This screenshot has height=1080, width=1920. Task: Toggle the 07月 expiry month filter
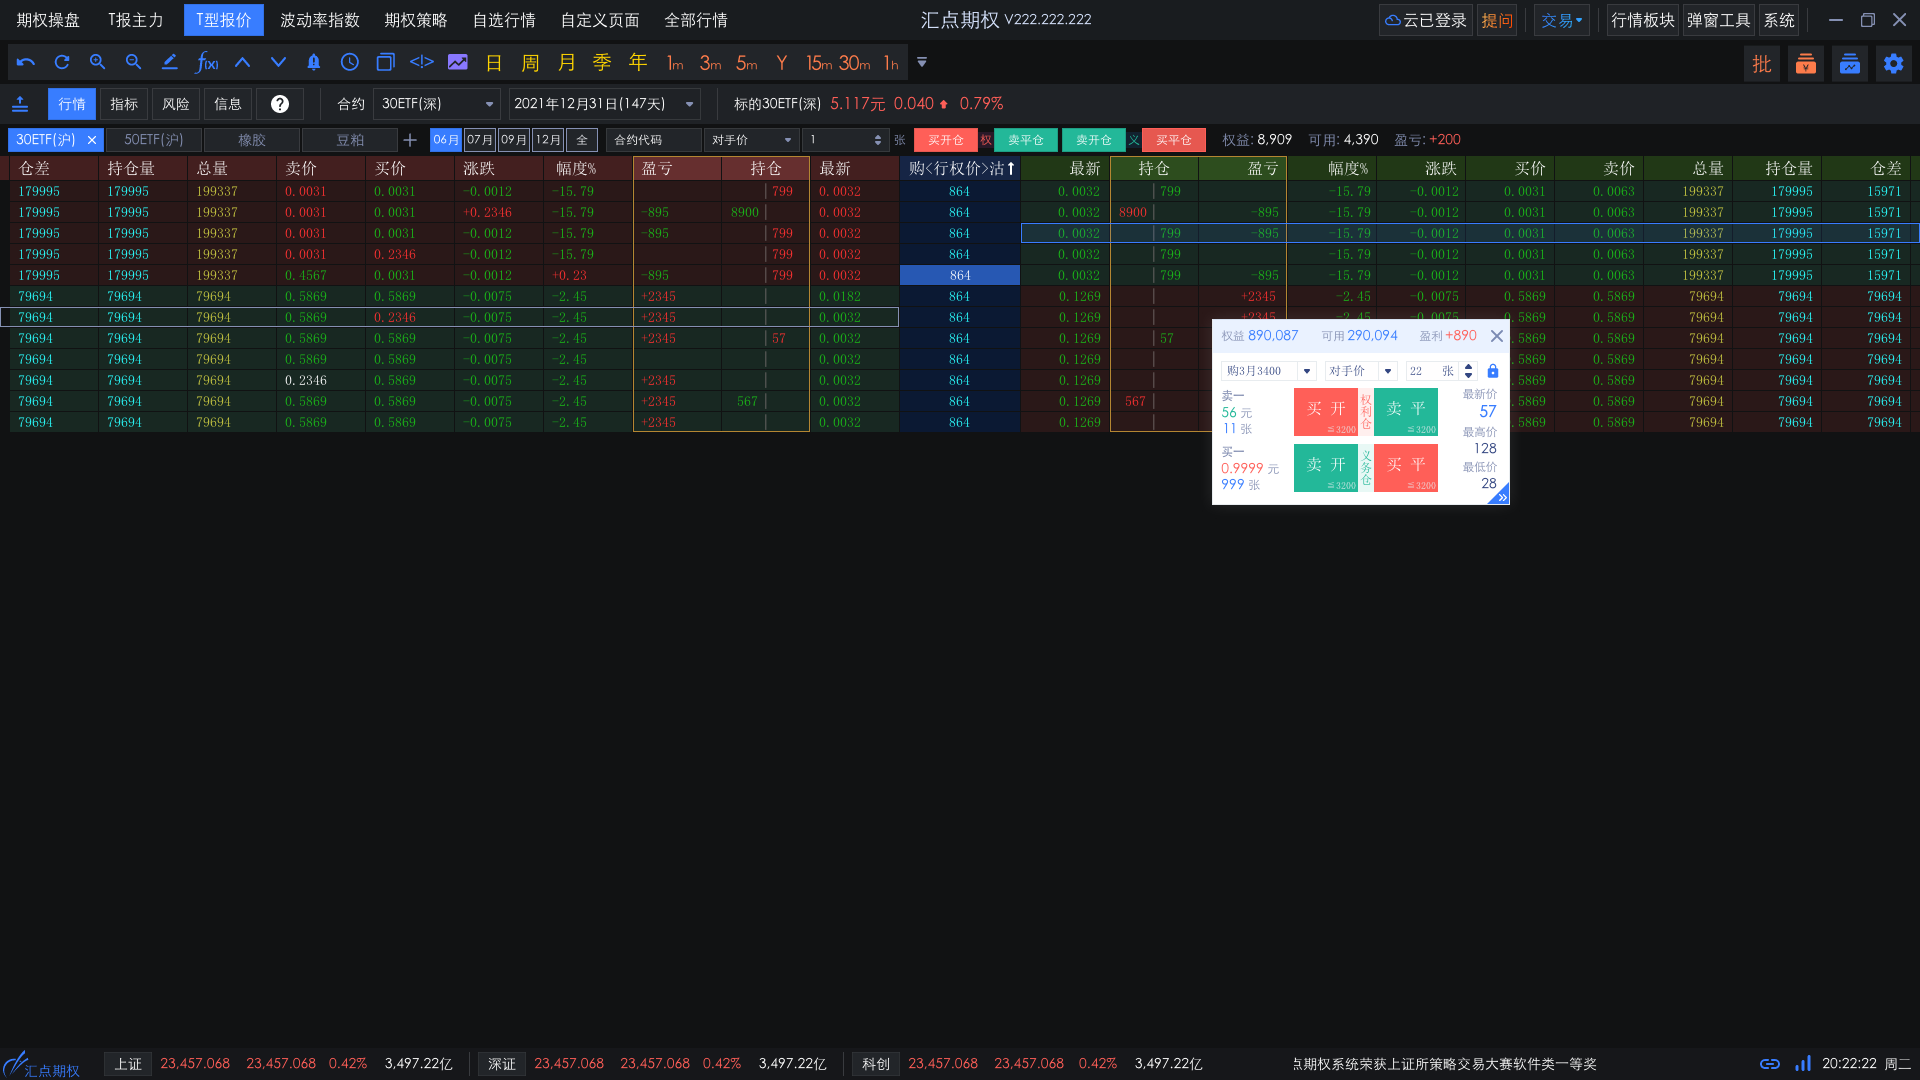pyautogui.click(x=479, y=140)
